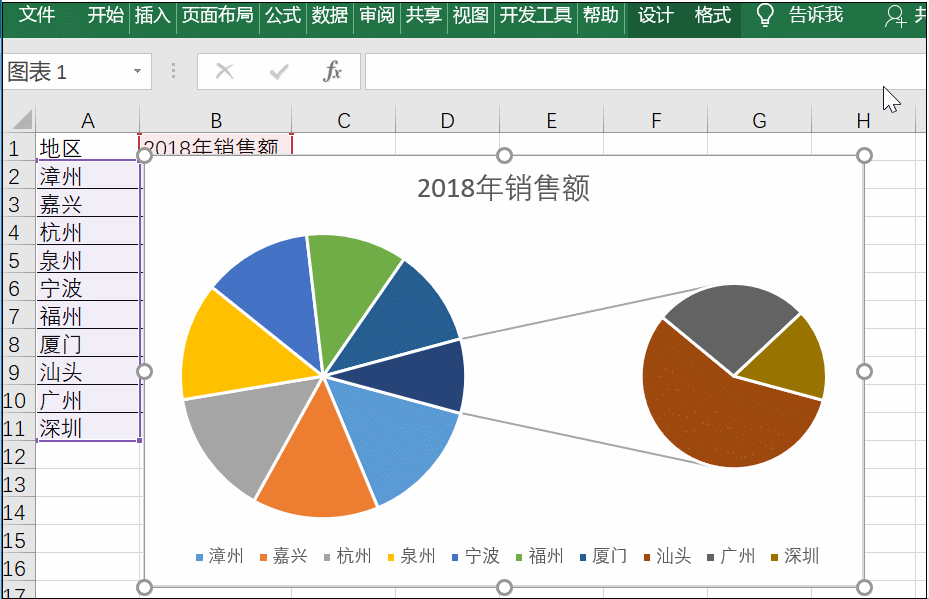Select column B by clicking its header
Image resolution: width=929 pixels, height=599 pixels.
click(x=216, y=119)
